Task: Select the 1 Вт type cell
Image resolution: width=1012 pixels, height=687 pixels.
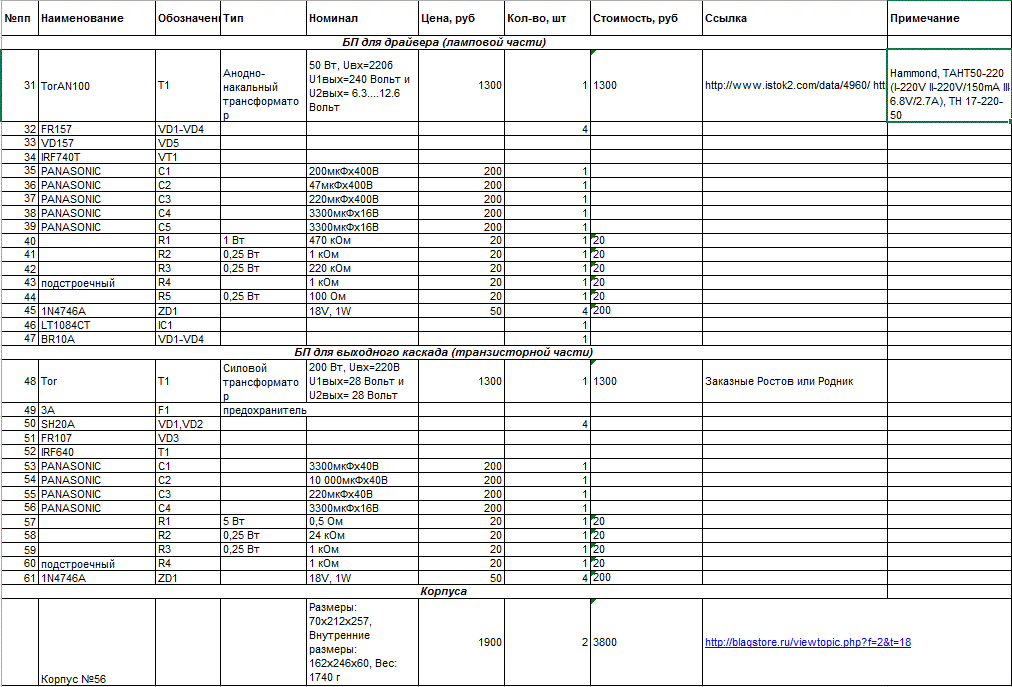Action: click(263, 241)
